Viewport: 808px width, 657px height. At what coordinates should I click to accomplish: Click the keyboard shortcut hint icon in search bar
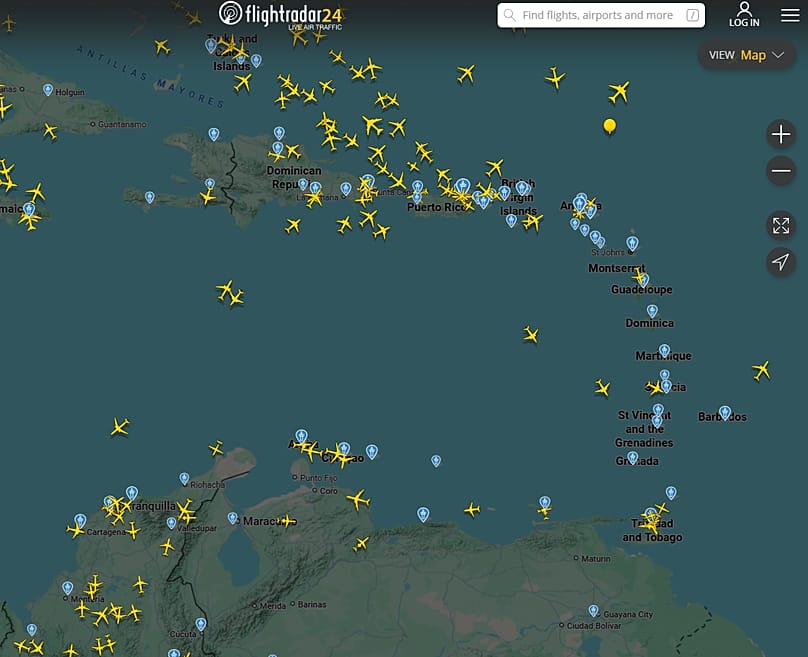(x=693, y=15)
